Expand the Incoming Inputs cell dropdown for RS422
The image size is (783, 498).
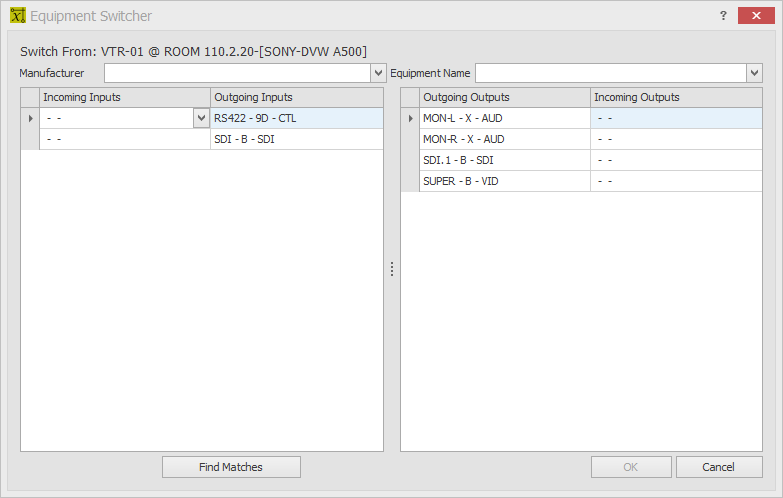[x=201, y=118]
